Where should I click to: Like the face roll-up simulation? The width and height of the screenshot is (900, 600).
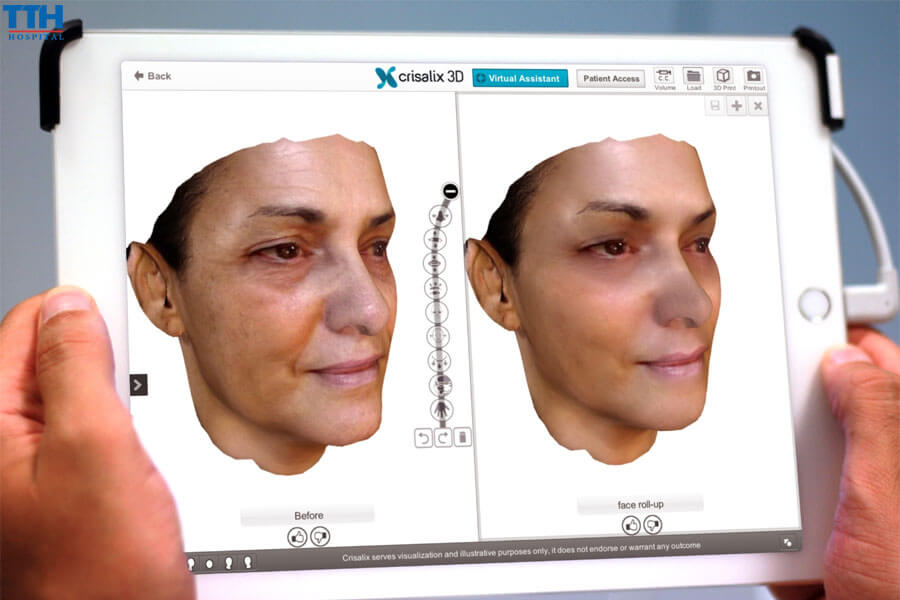click(x=631, y=525)
